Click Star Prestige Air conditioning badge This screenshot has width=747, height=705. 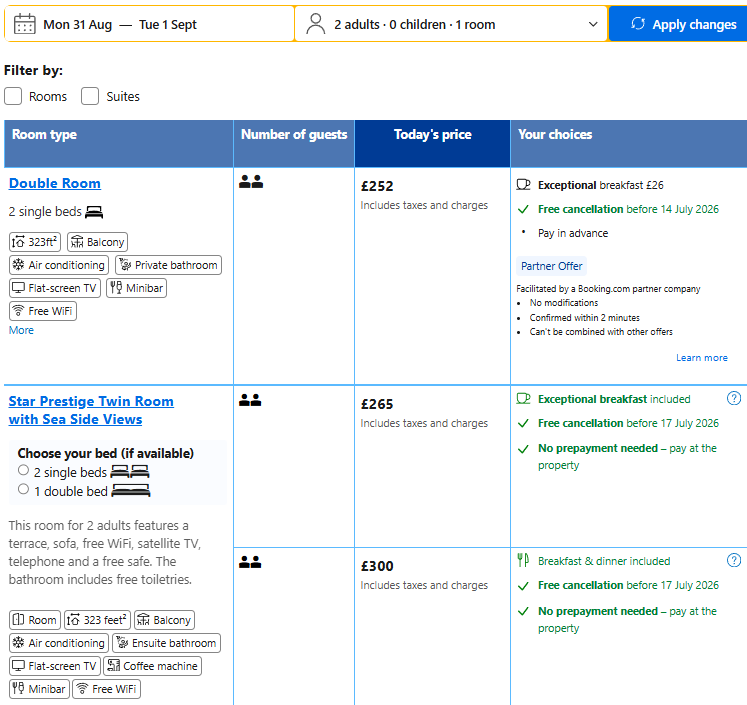click(59, 643)
